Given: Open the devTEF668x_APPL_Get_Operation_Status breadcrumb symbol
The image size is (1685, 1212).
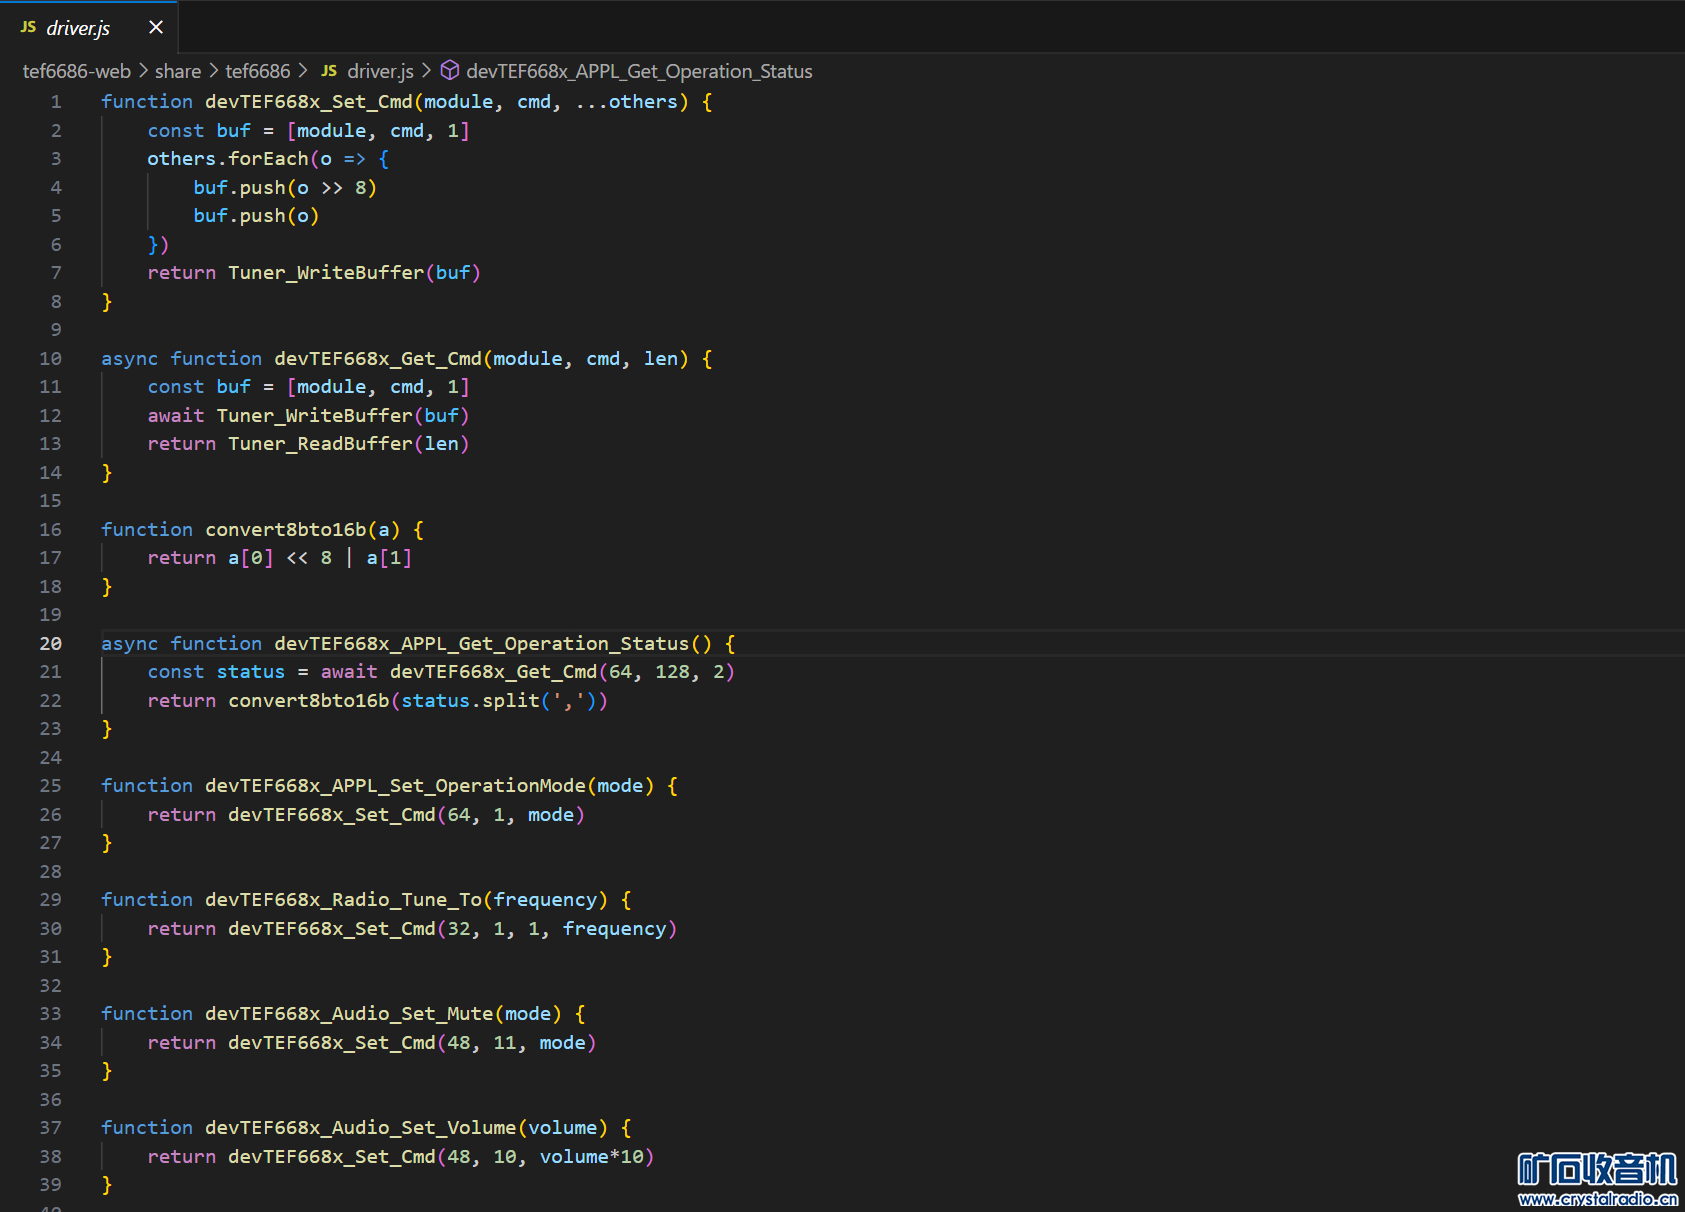Looking at the screenshot, I should pos(639,71).
